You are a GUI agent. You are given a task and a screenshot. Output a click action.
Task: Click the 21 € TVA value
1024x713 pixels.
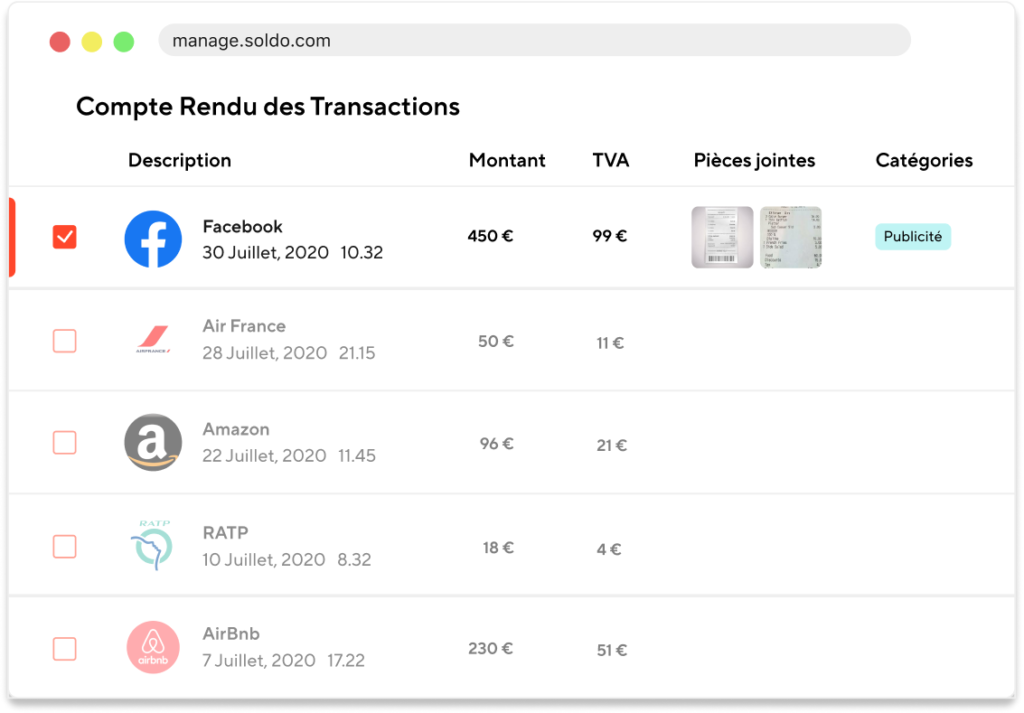click(611, 446)
